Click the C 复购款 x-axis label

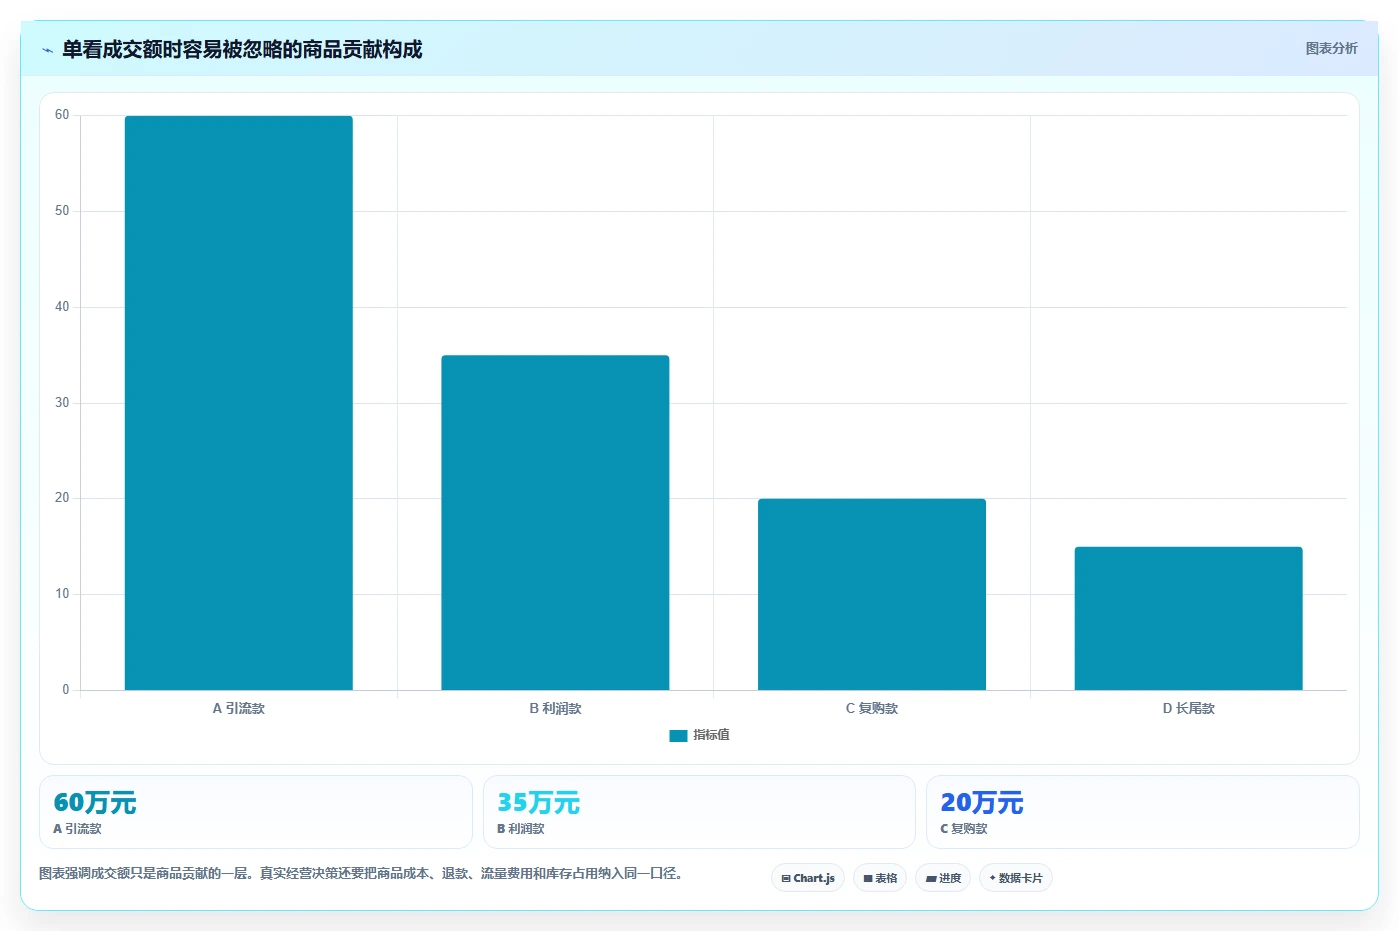point(872,708)
